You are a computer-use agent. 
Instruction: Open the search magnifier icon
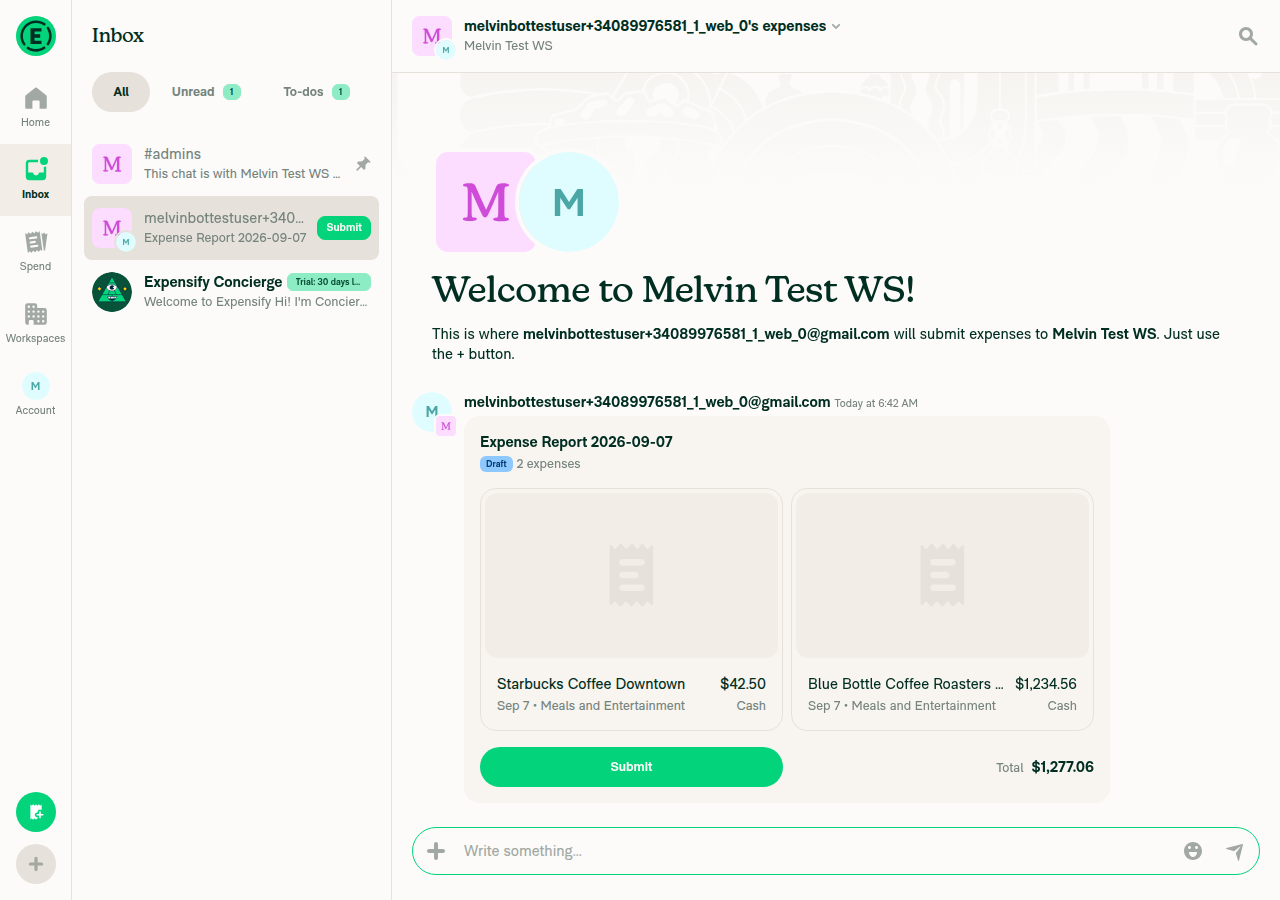1248,36
